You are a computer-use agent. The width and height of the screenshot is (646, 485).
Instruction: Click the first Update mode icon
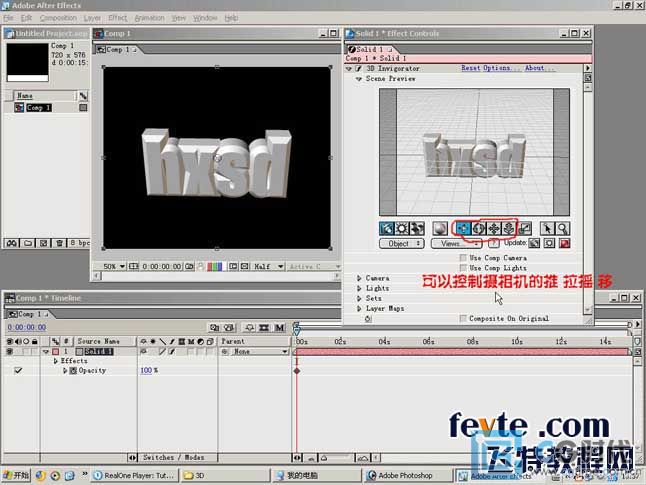click(534, 244)
